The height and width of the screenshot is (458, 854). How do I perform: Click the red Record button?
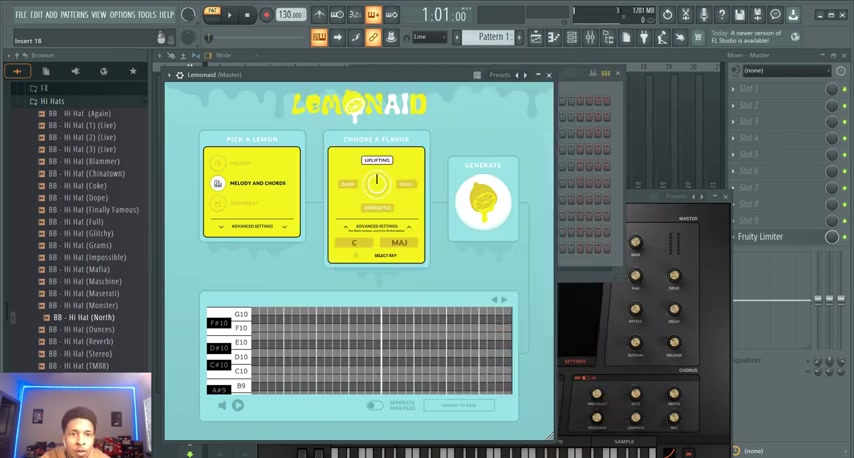click(x=266, y=15)
